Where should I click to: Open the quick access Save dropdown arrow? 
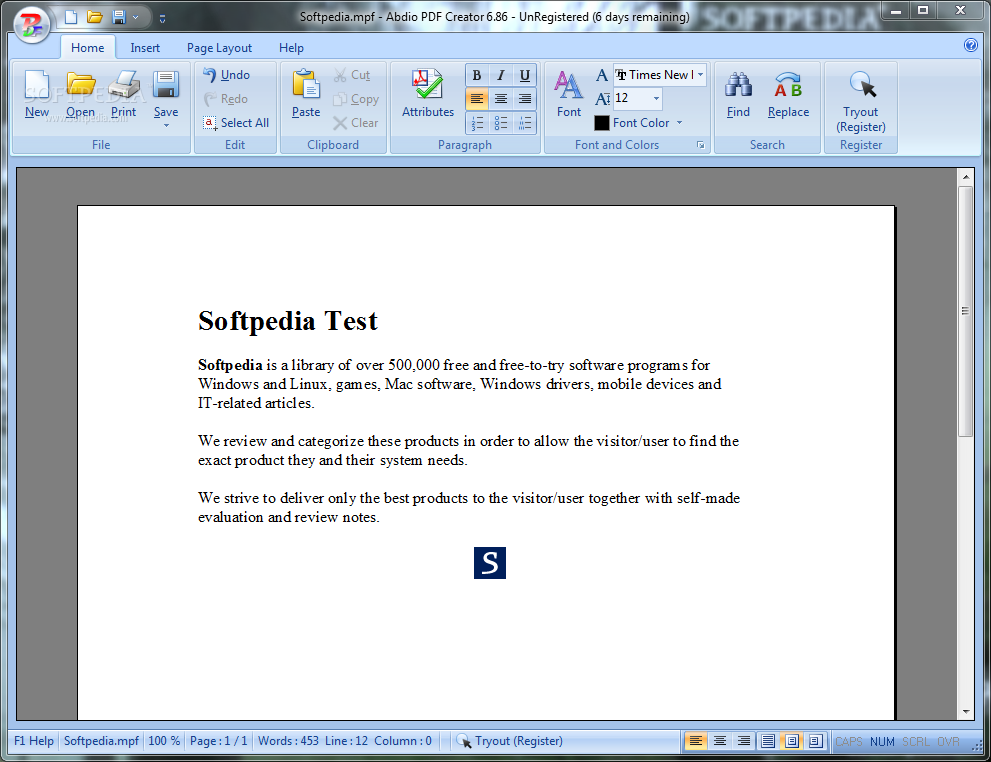point(135,18)
